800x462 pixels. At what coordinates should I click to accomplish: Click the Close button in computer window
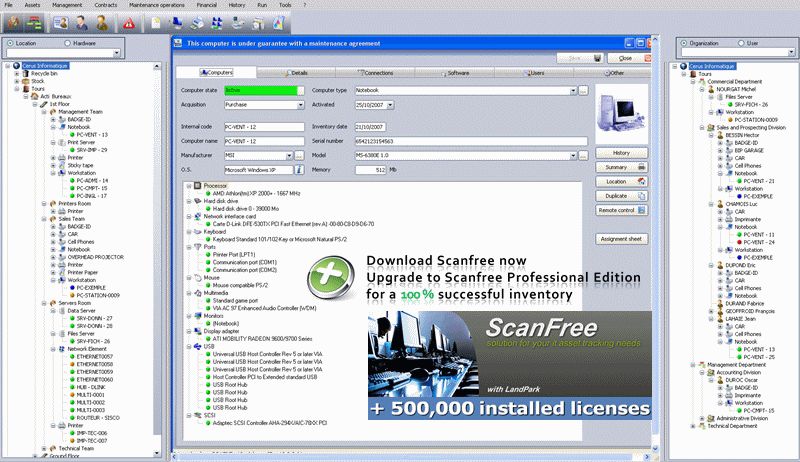(x=630, y=58)
